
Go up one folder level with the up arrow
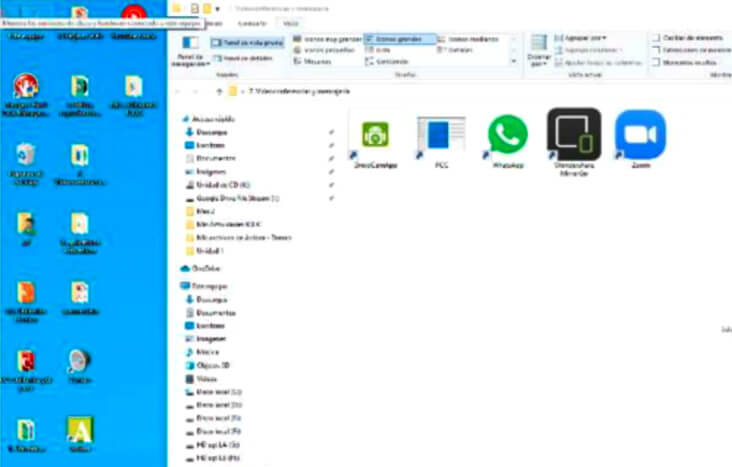point(219,92)
